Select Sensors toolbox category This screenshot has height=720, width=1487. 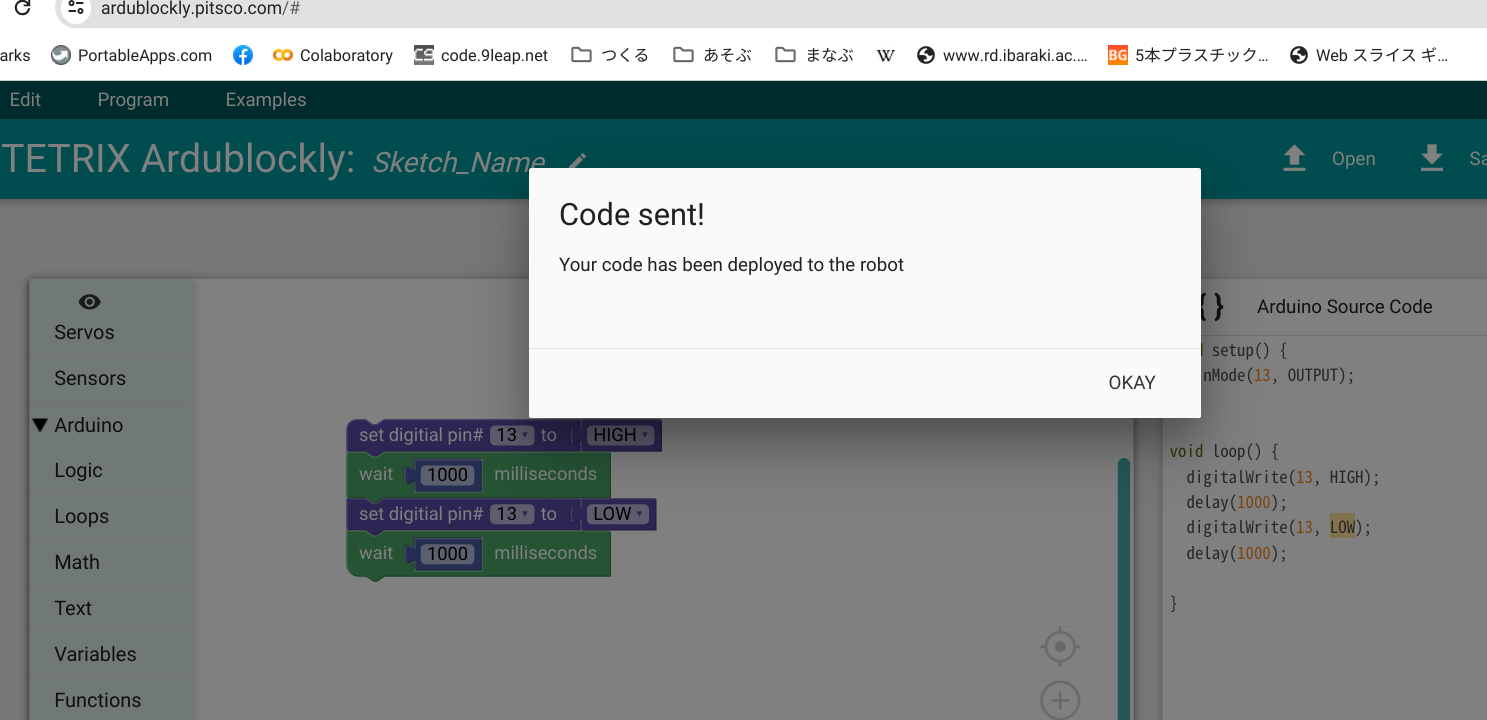pos(90,378)
